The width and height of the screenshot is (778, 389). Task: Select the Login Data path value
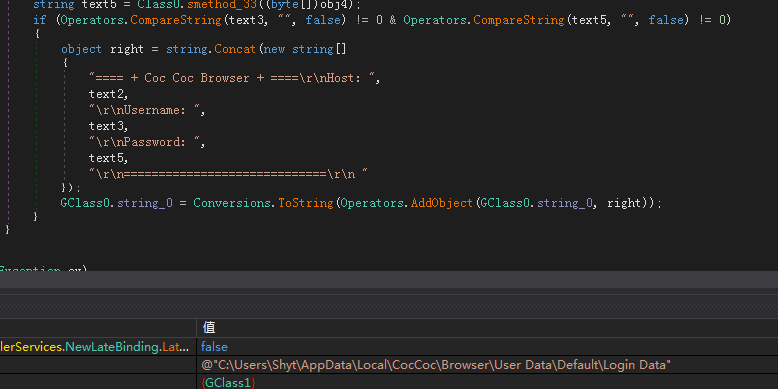click(436, 365)
